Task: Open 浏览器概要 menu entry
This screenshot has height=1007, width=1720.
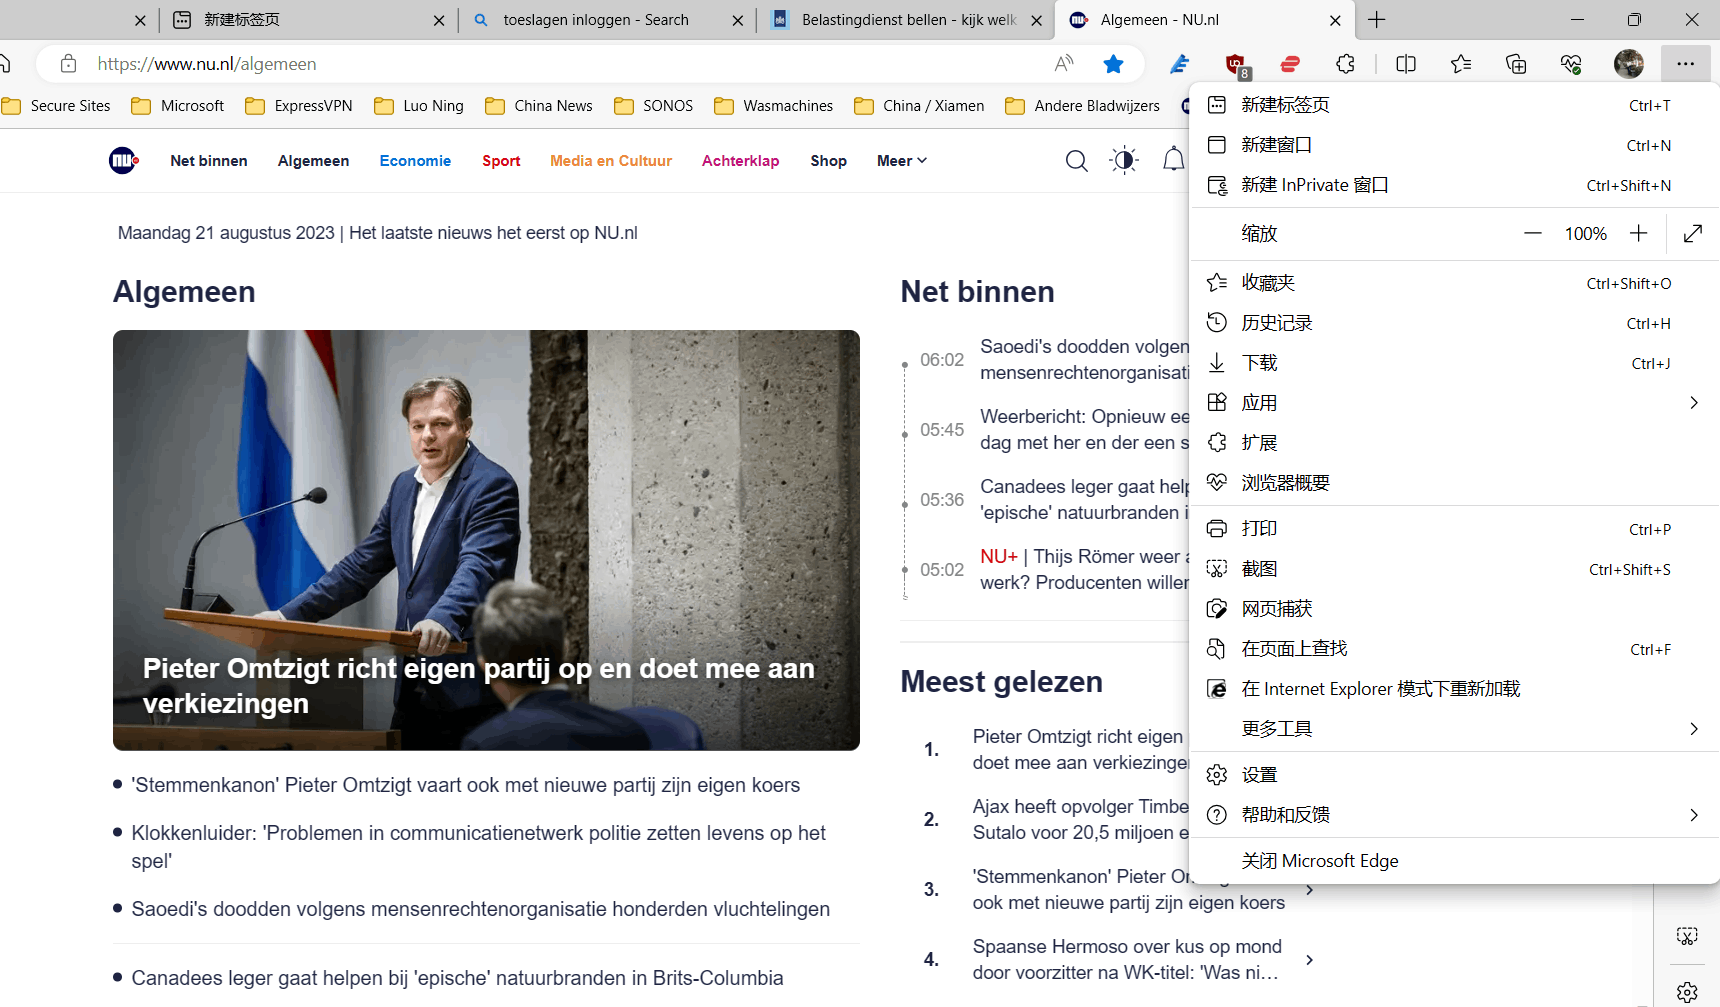Action: point(1454,483)
